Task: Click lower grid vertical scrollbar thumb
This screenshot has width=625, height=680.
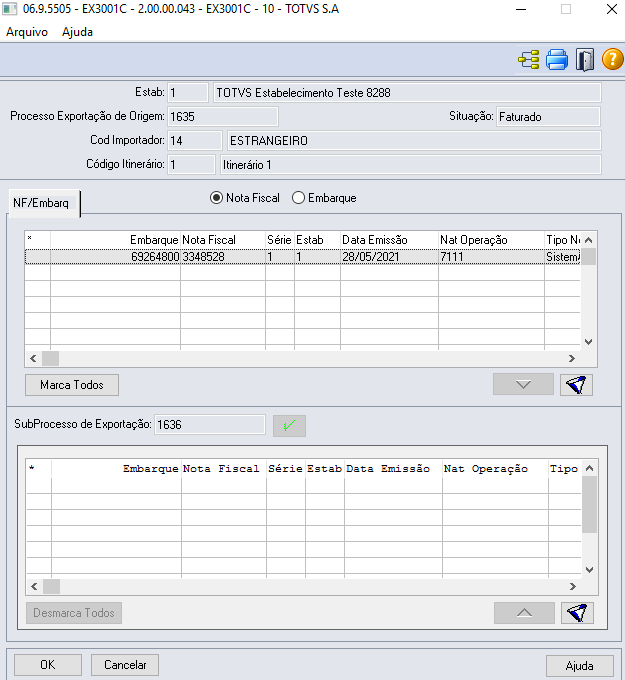Action: coord(589,504)
